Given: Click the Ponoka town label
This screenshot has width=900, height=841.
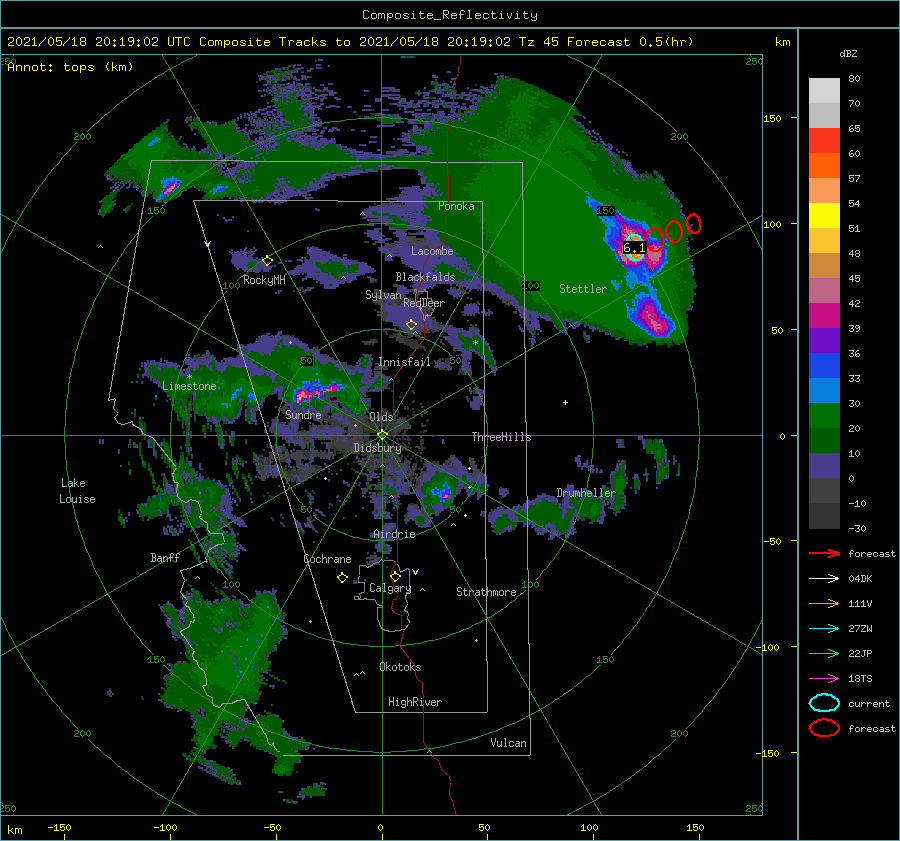Looking at the screenshot, I should point(456,206).
